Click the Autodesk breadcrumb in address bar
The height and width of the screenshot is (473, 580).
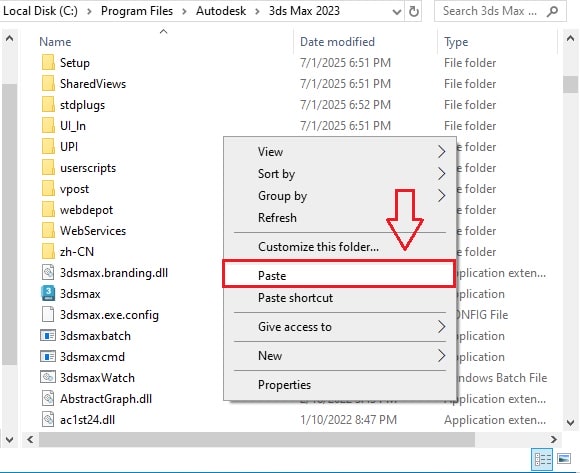click(221, 11)
